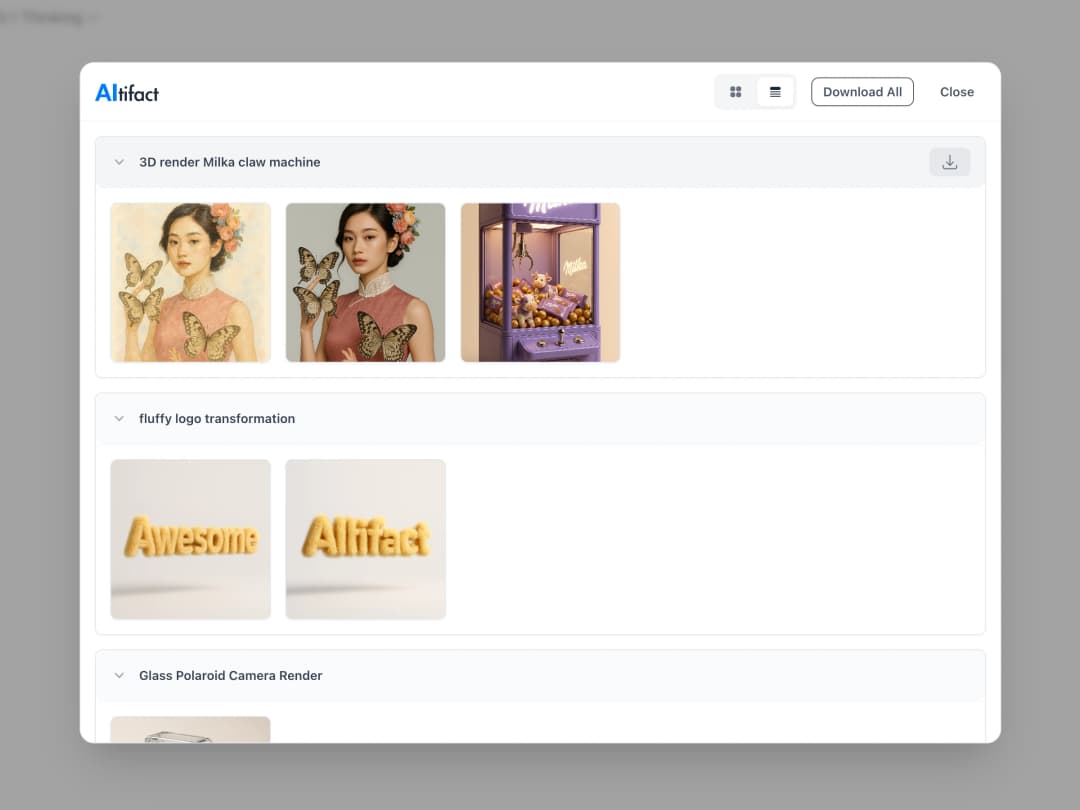Download the Milka claw machine section
The image size is (1080, 810).
[x=949, y=162]
